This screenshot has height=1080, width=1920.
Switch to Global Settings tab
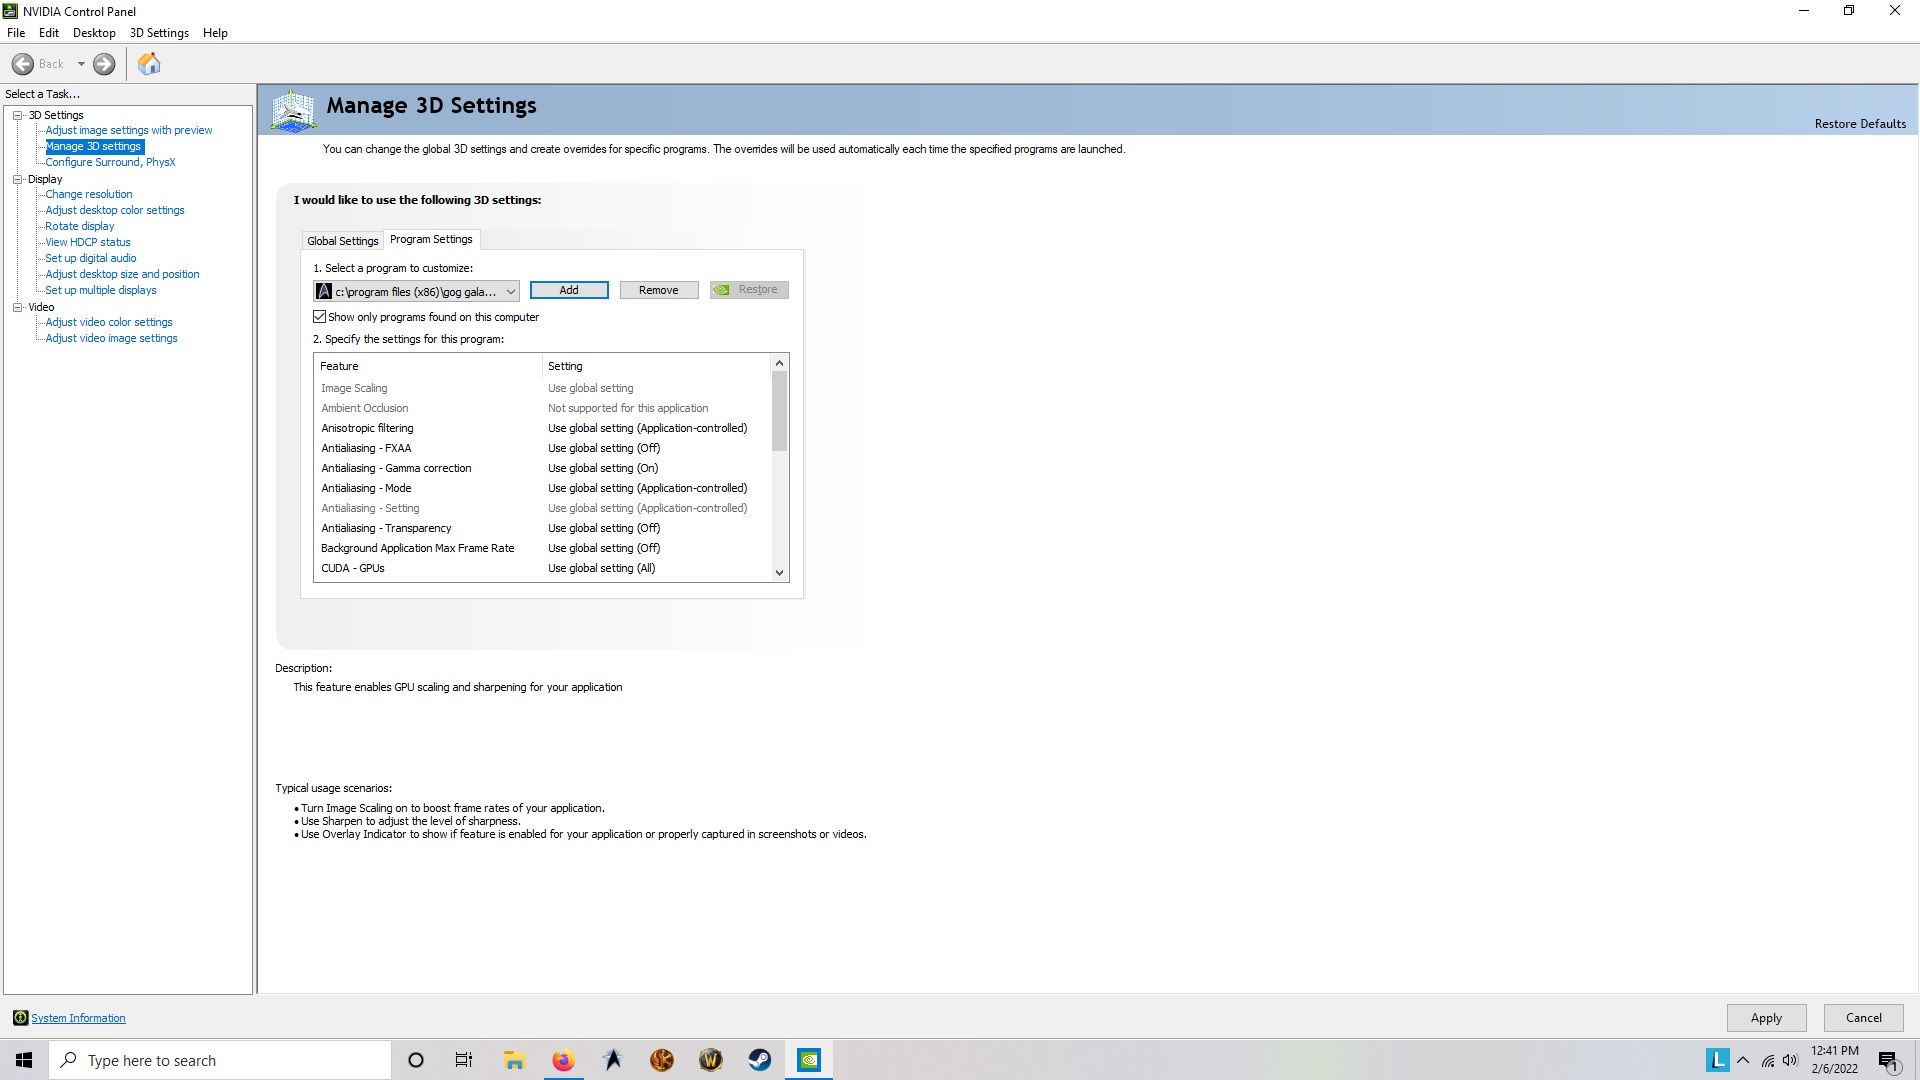point(343,241)
